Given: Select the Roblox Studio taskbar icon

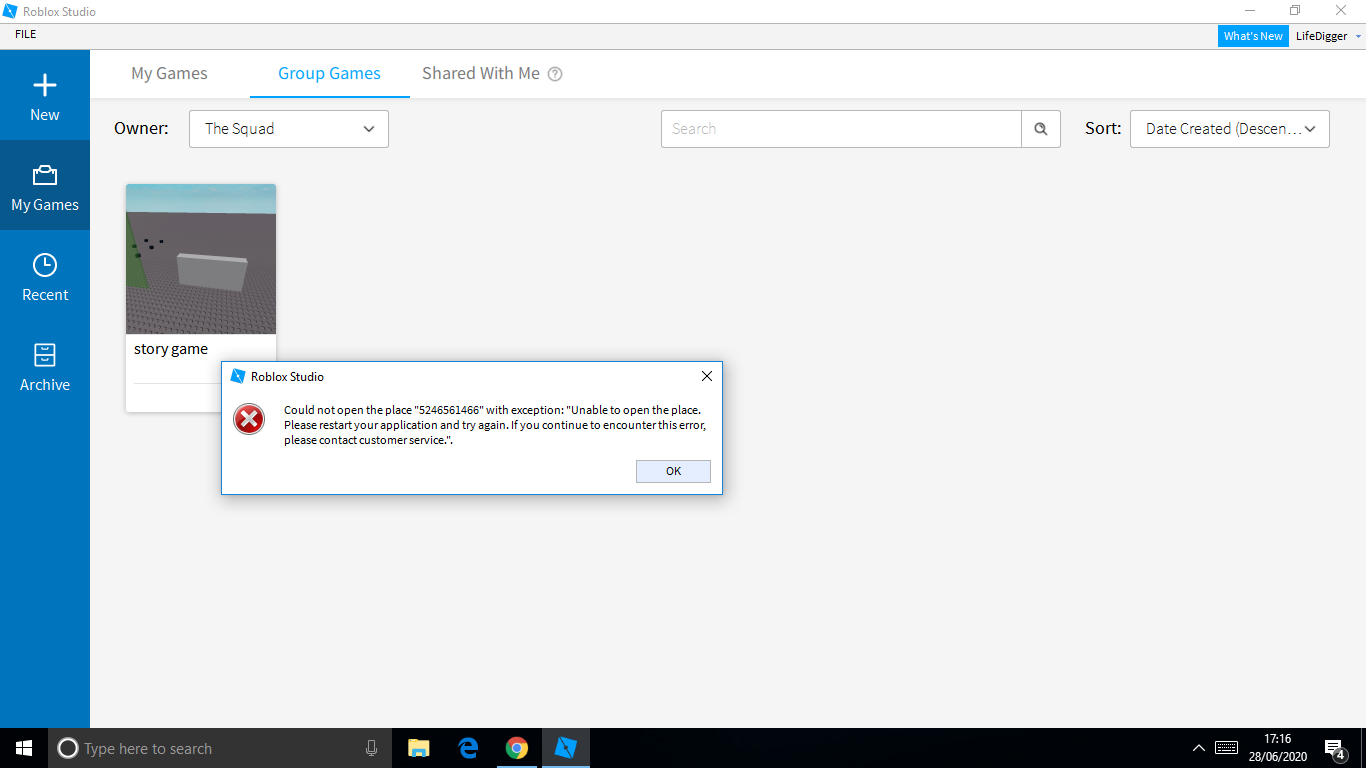Looking at the screenshot, I should point(565,748).
